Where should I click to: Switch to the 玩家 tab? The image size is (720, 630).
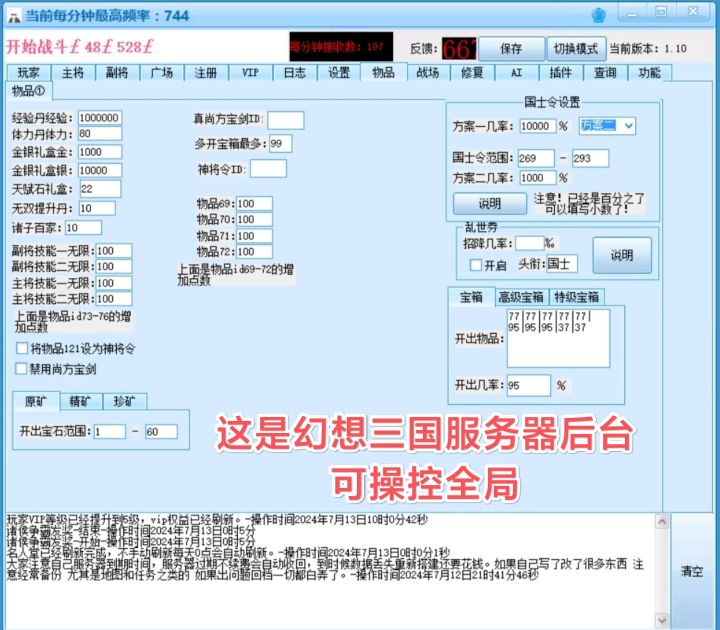(28, 73)
